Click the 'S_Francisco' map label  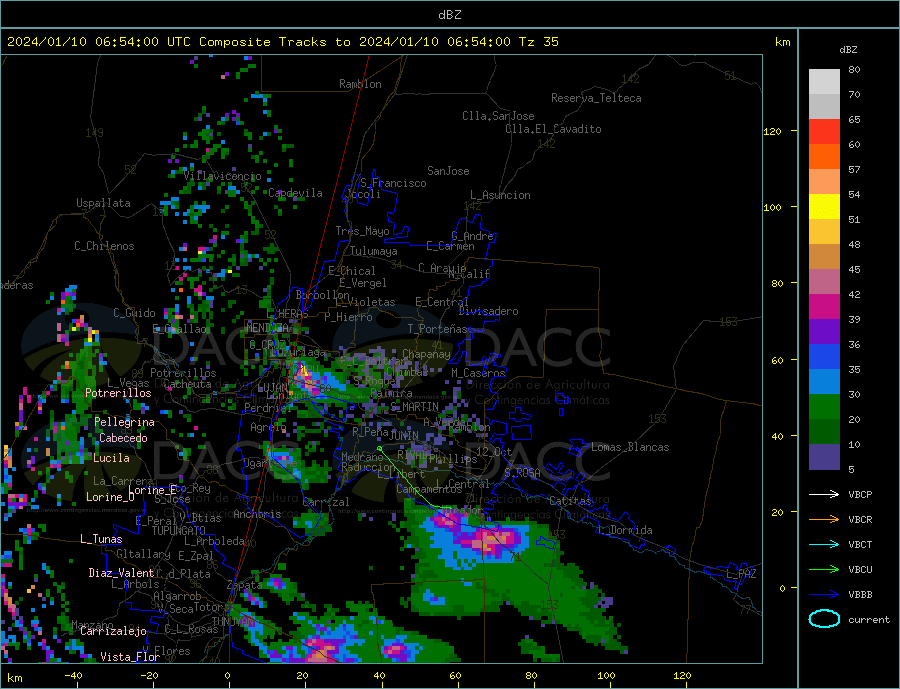click(x=393, y=183)
